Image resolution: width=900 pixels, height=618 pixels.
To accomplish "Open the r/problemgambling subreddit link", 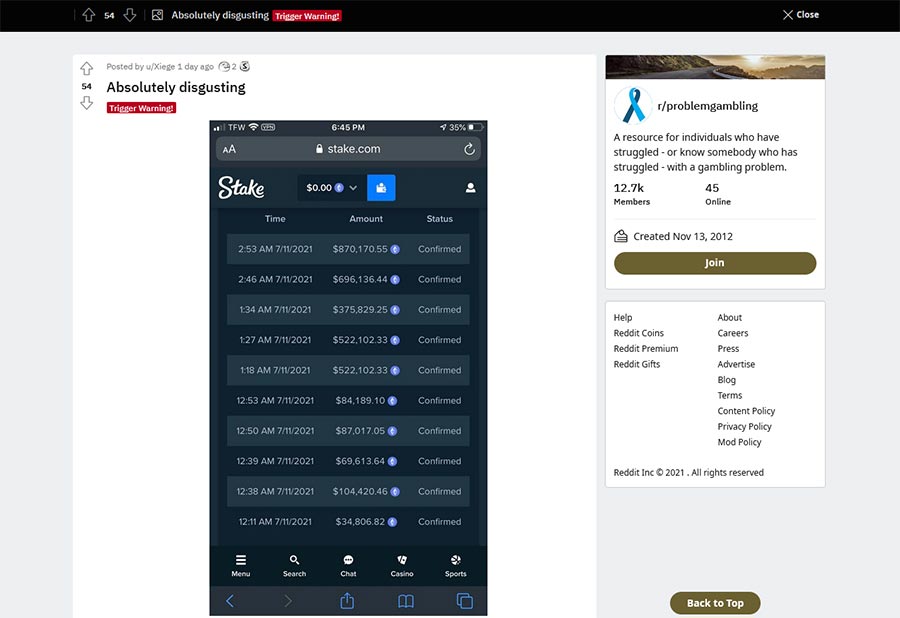I will coord(707,106).
